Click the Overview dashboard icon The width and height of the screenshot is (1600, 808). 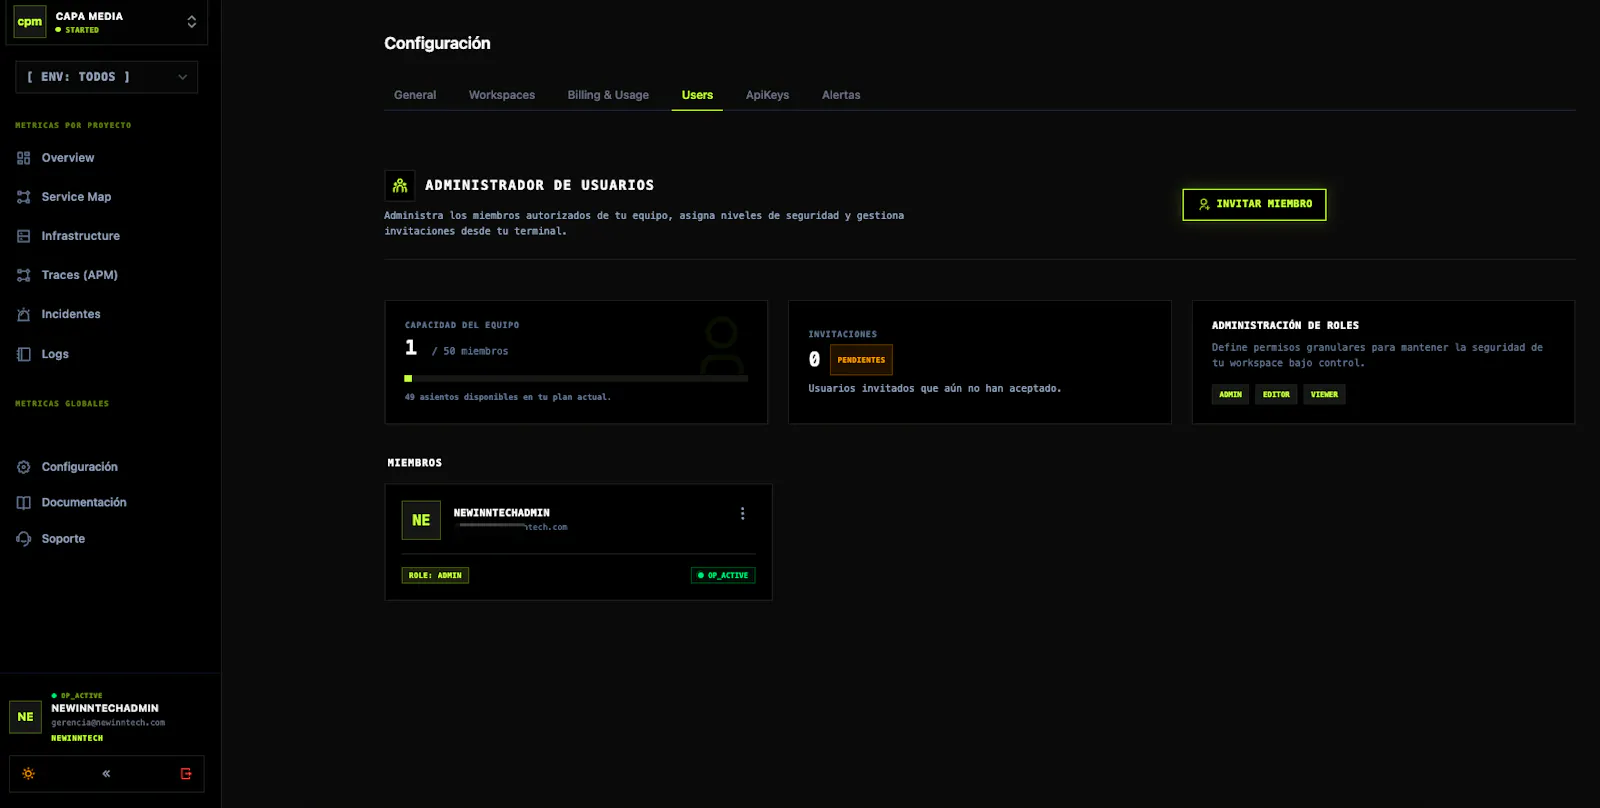tap(24, 158)
